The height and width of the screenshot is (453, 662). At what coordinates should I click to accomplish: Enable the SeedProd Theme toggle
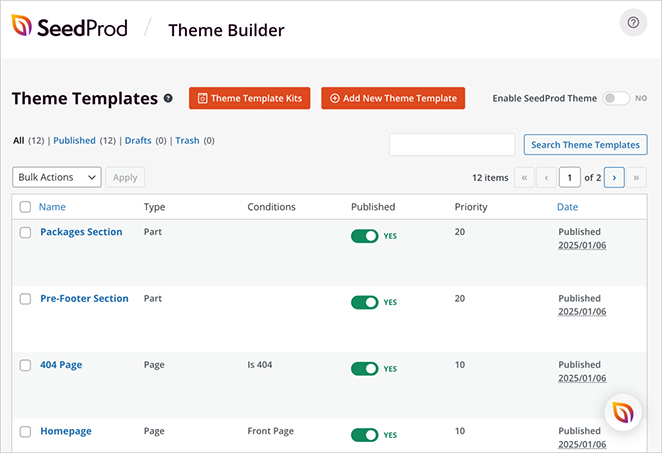[x=615, y=99]
